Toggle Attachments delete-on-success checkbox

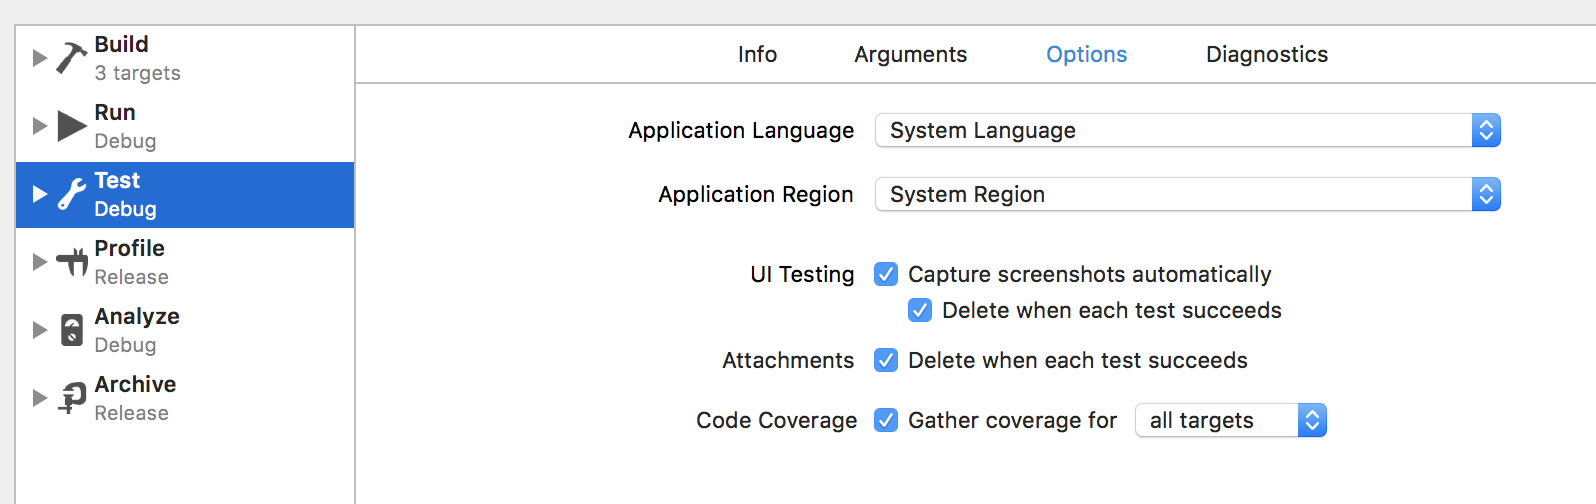(x=886, y=360)
